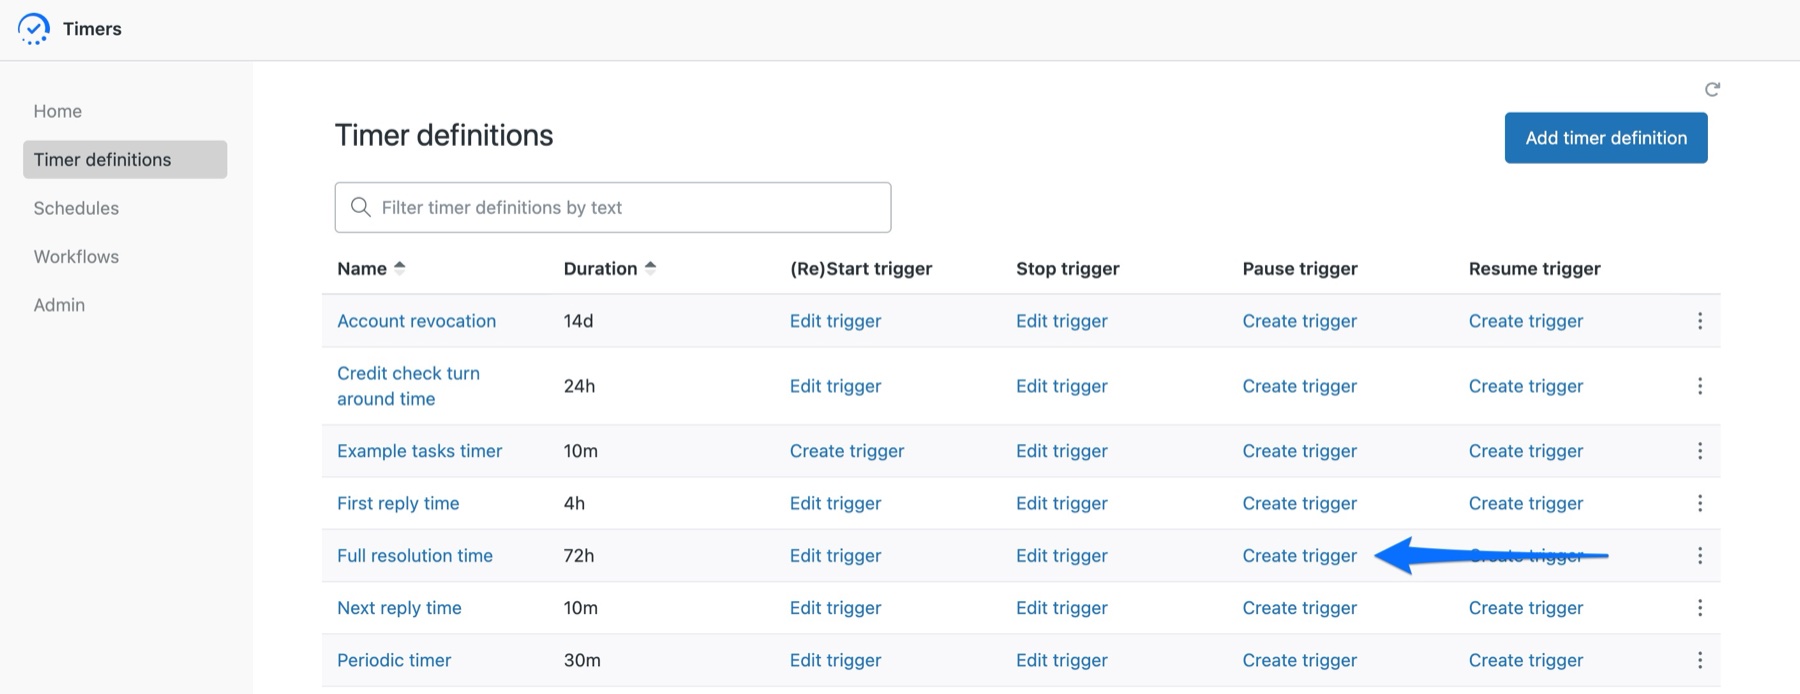
Task: Open Schedules in the sidebar
Action: tap(76, 208)
